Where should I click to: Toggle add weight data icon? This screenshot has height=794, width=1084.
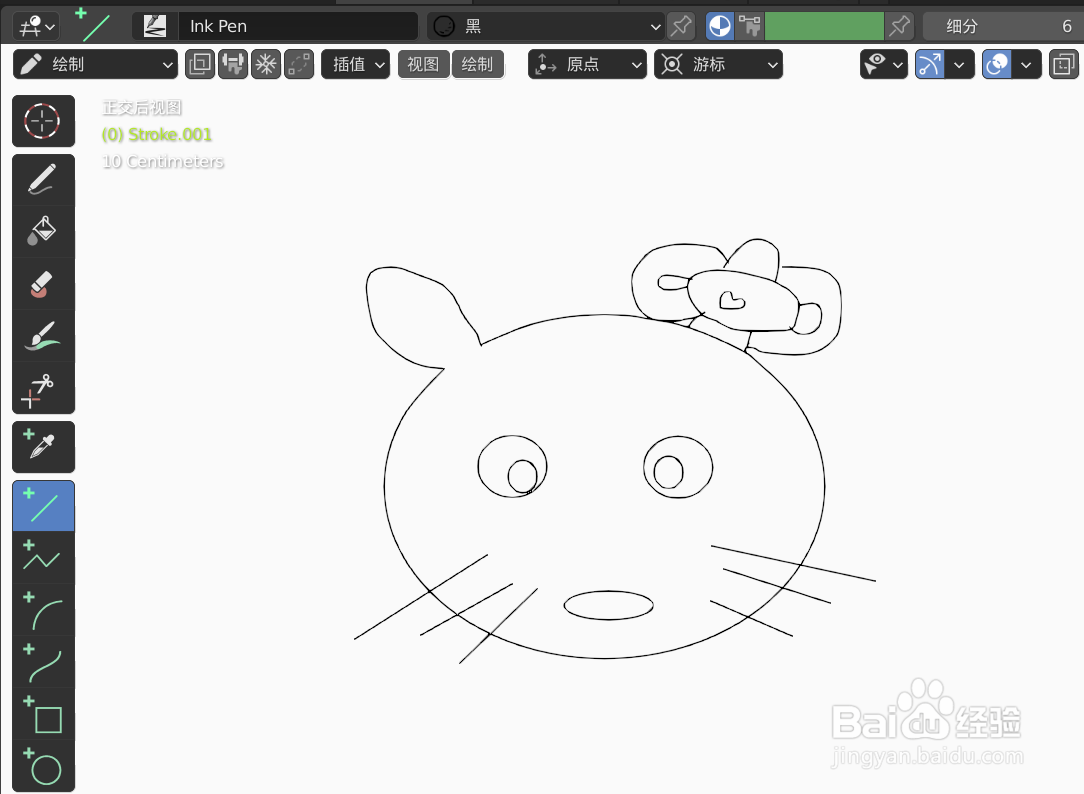[233, 64]
